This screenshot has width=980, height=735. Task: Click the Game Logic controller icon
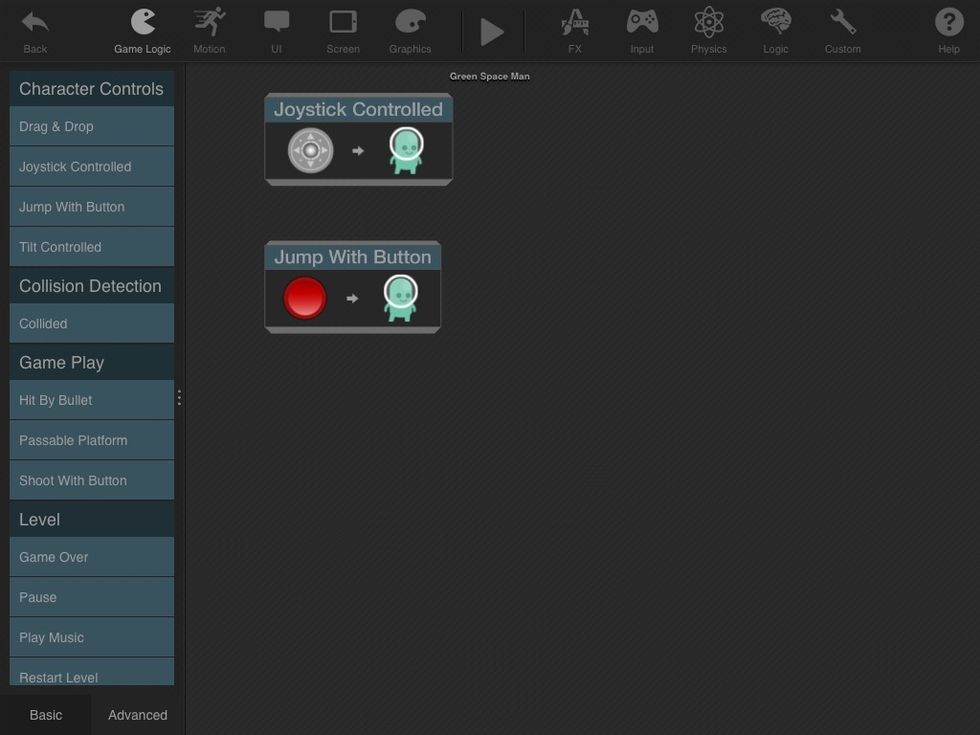click(x=142, y=27)
